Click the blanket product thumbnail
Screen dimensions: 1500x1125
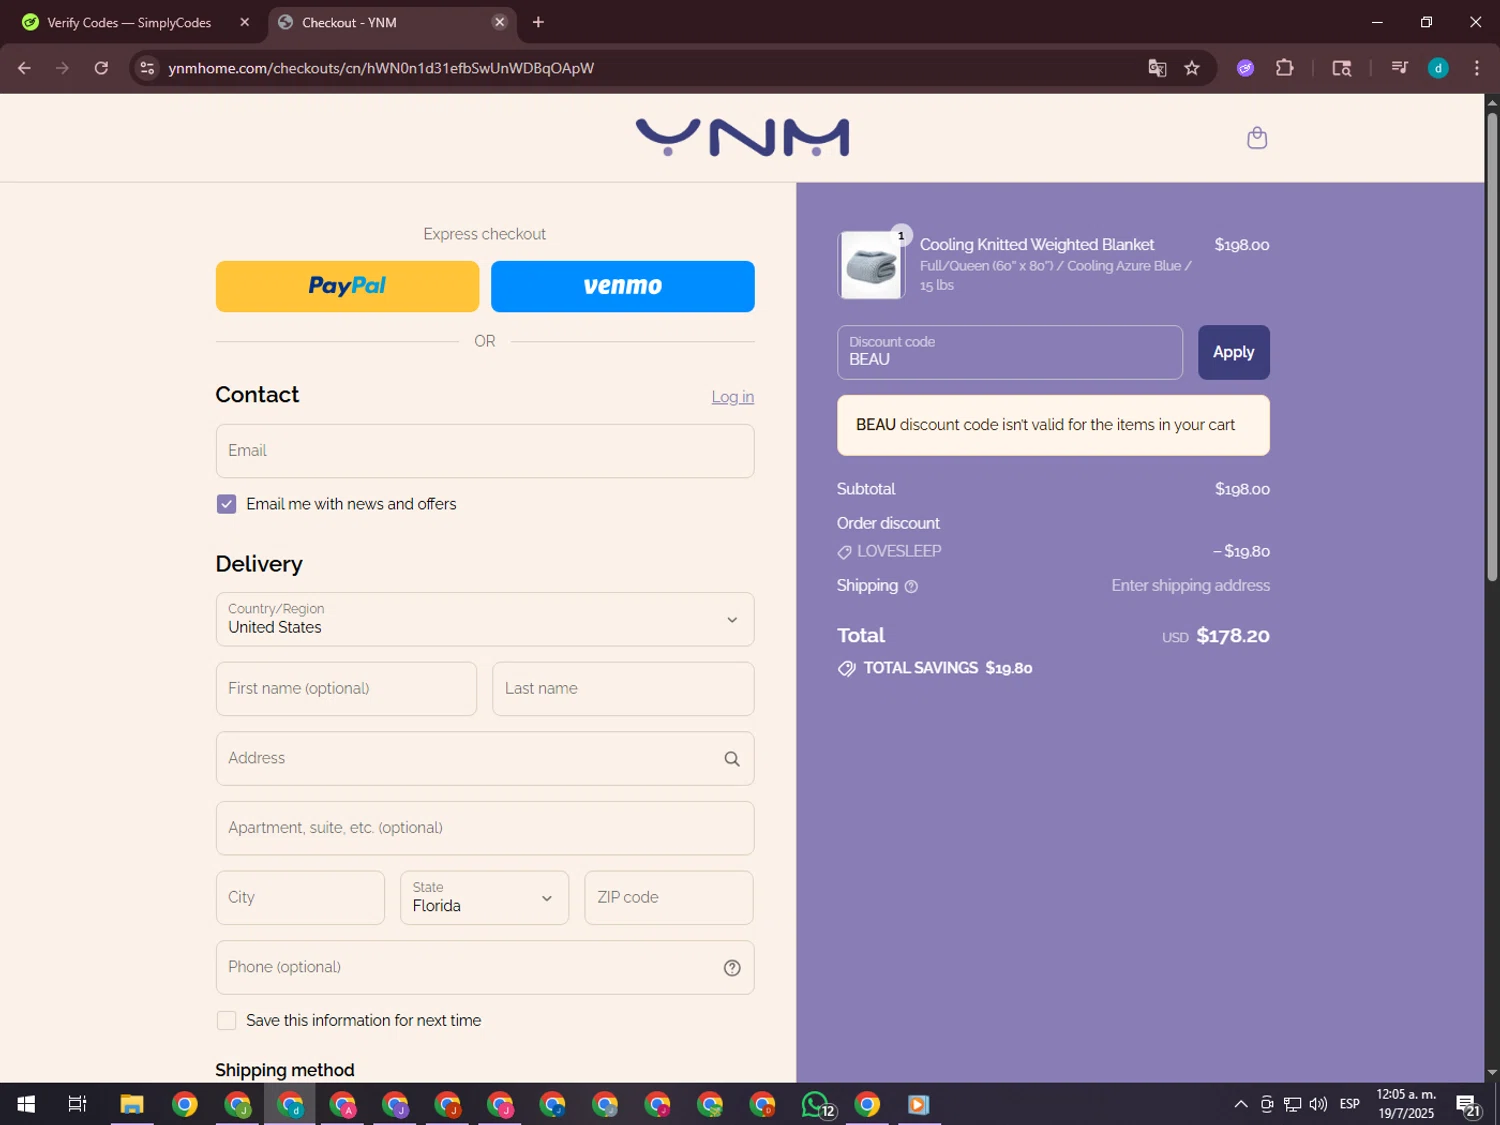(x=871, y=265)
